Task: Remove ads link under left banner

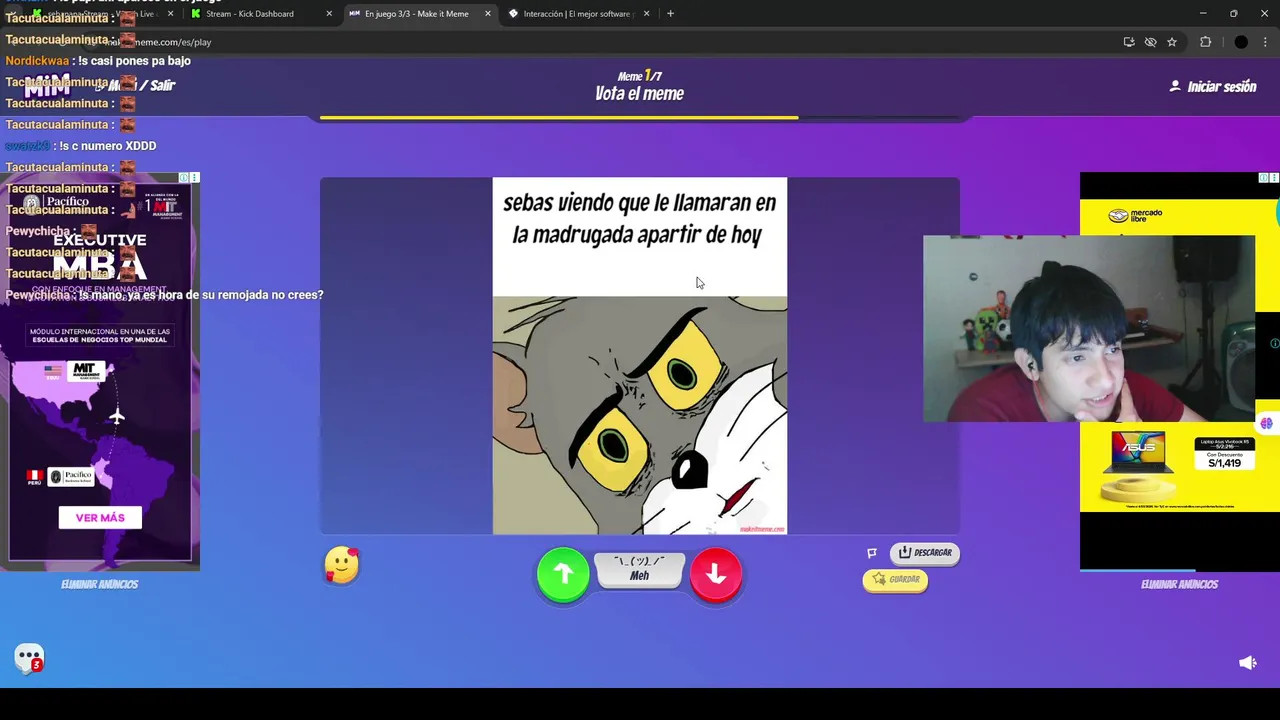Action: tap(99, 584)
